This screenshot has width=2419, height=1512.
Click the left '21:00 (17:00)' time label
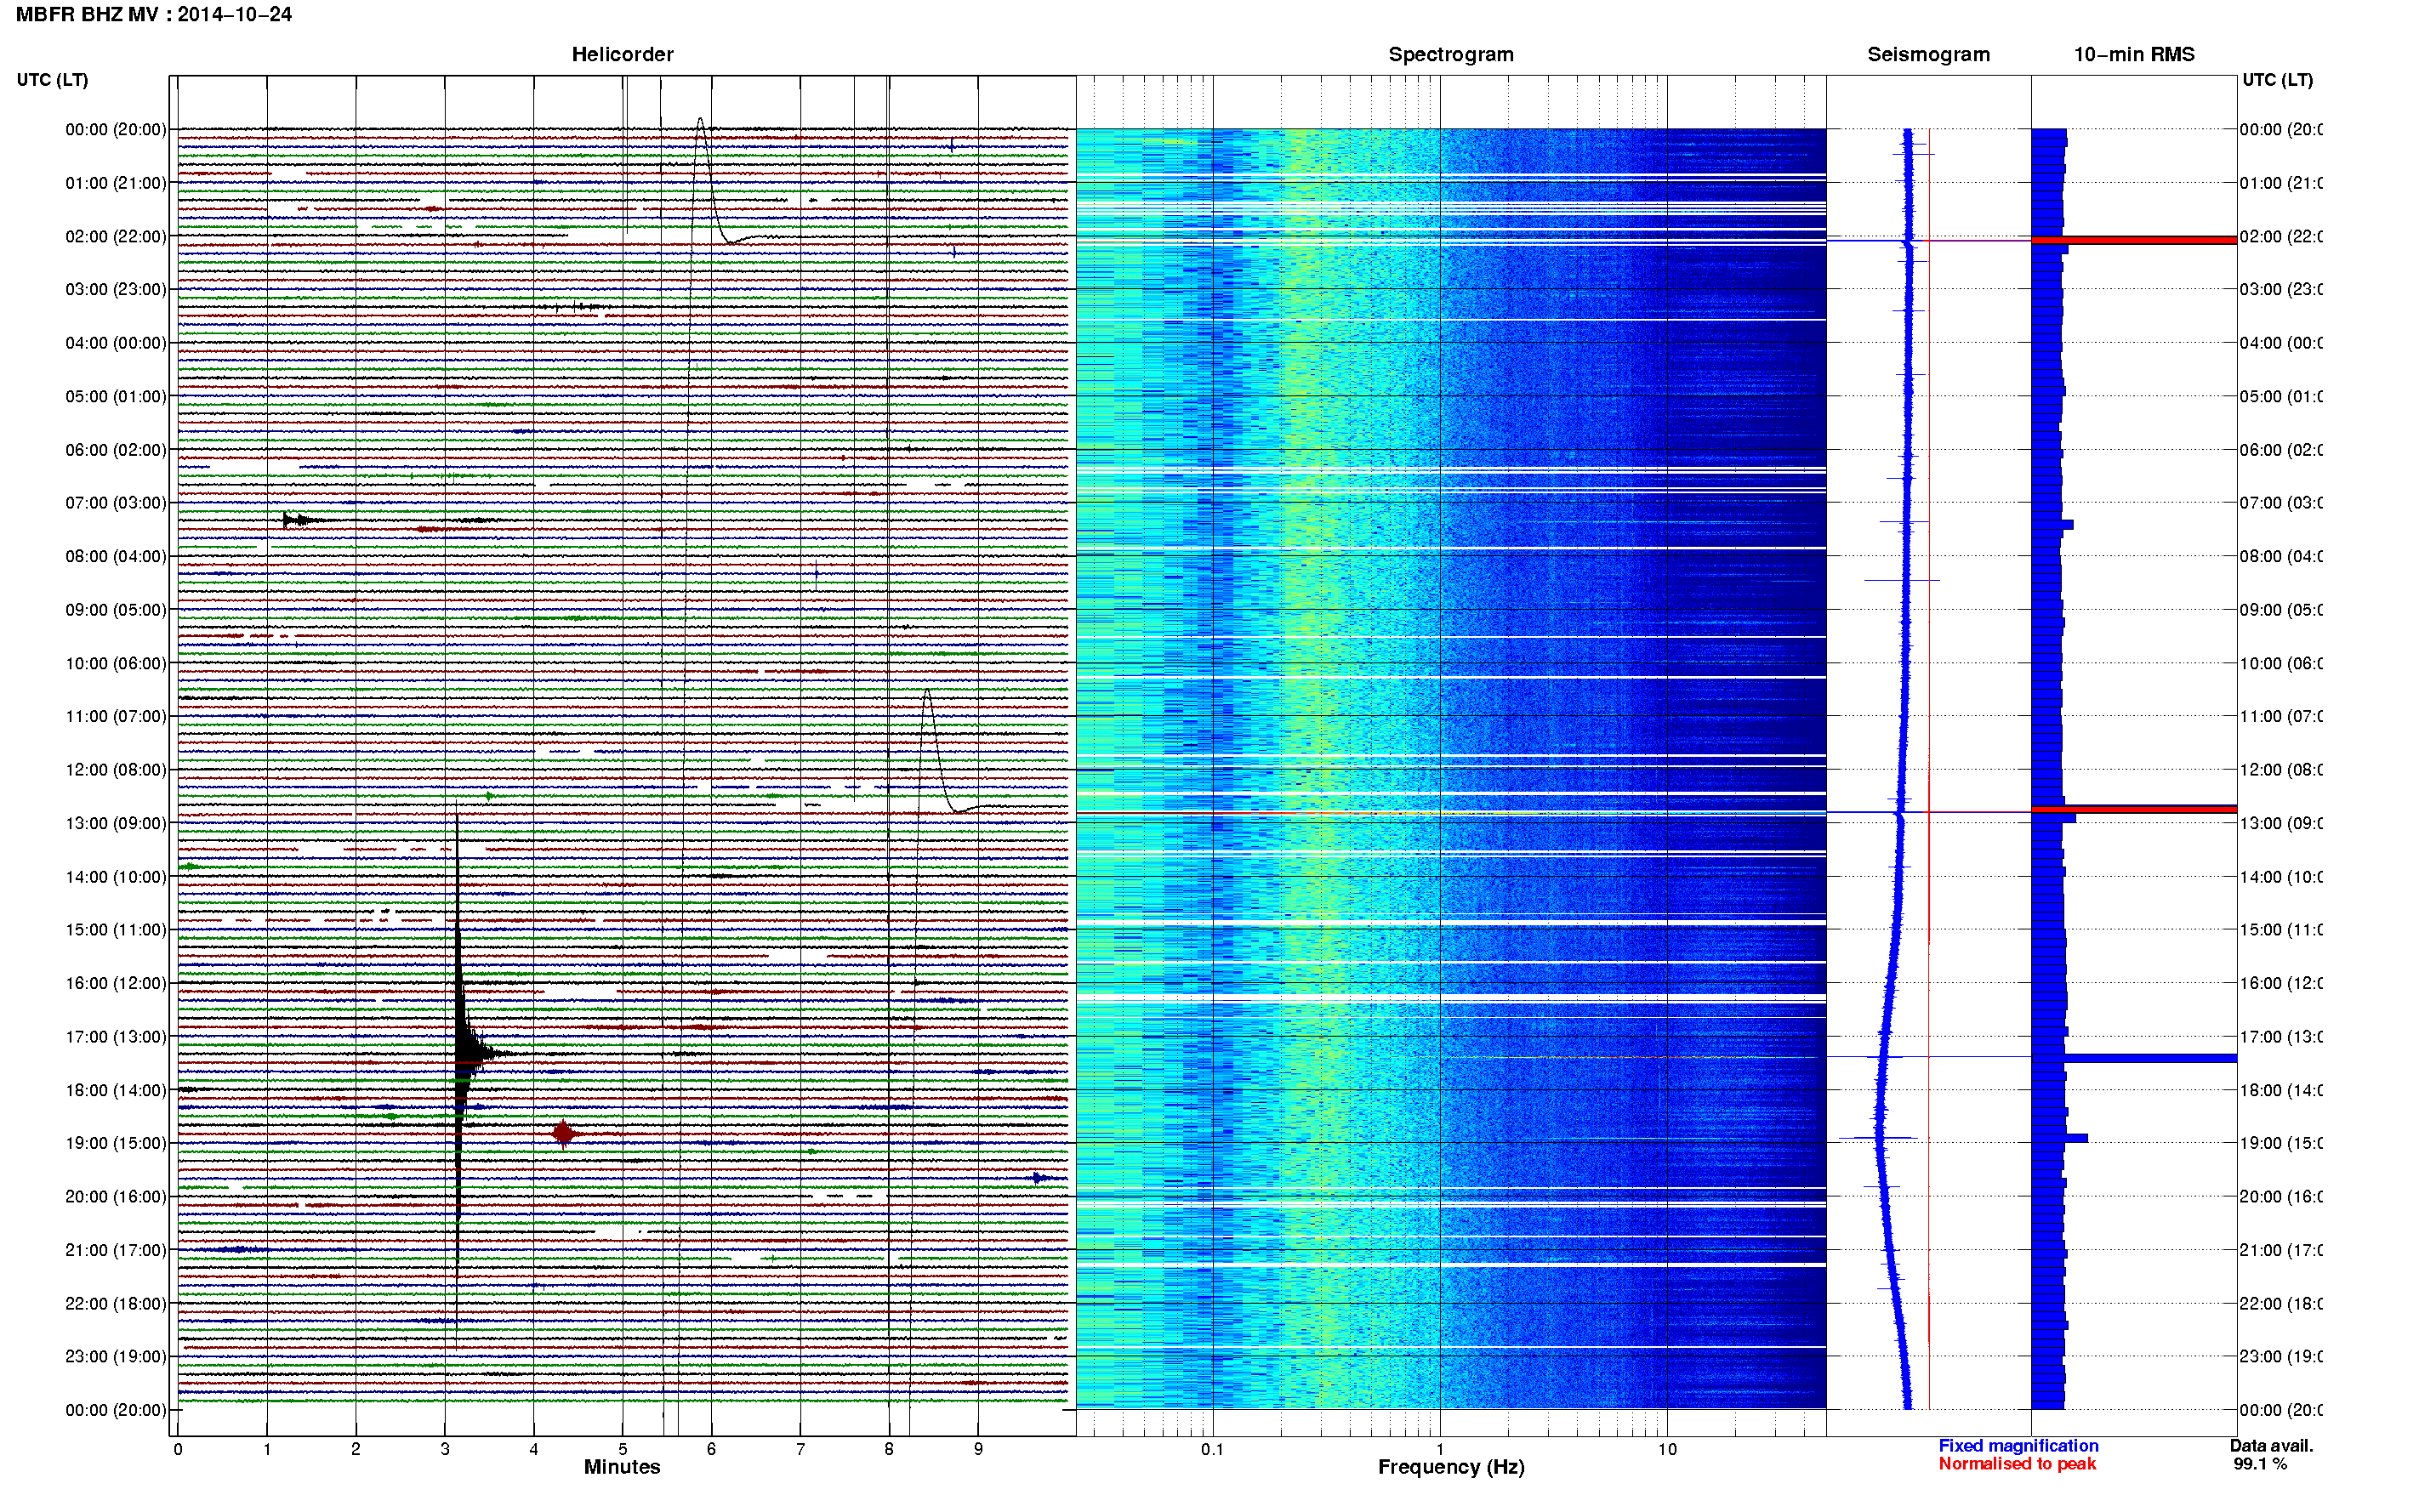point(116,1250)
